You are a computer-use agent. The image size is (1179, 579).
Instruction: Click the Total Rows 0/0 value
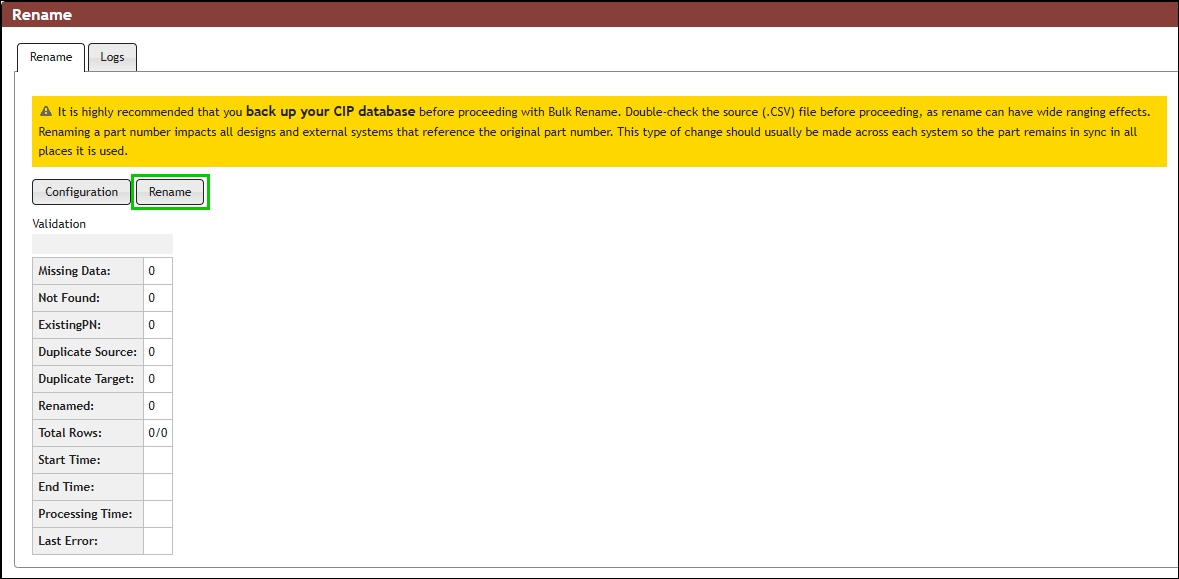tap(157, 432)
